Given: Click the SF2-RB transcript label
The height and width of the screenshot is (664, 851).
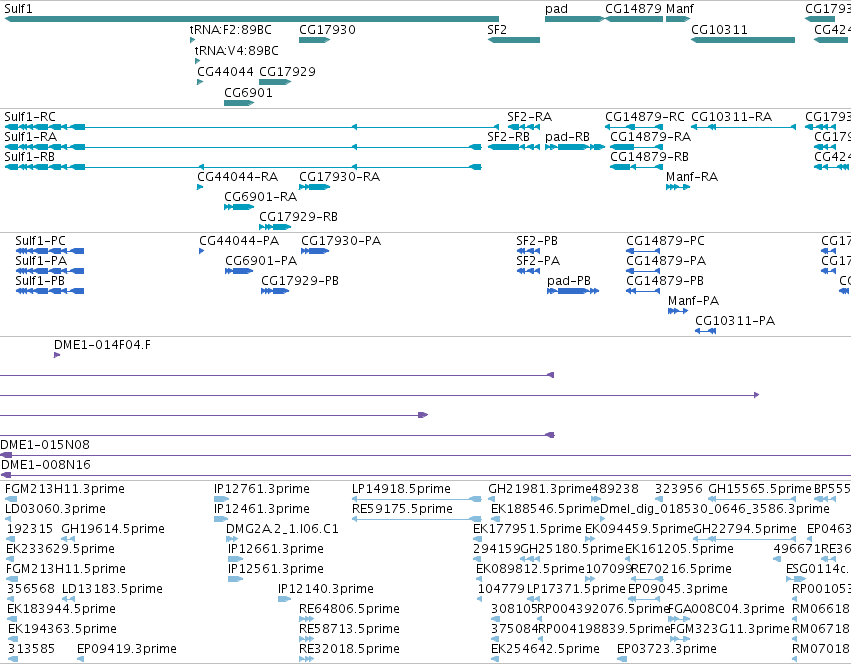Looking at the screenshot, I should (x=509, y=136).
